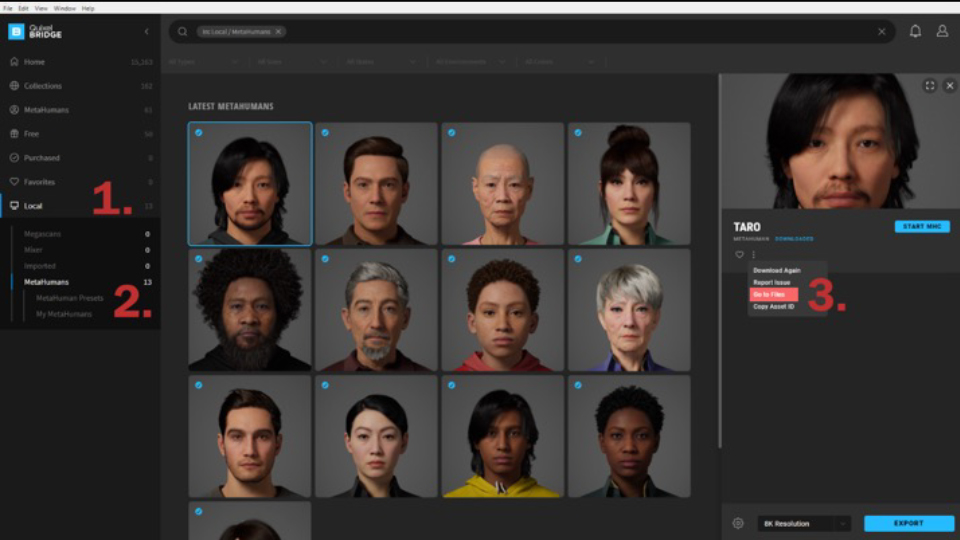Select the bald elderly person thumbnail

(503, 184)
